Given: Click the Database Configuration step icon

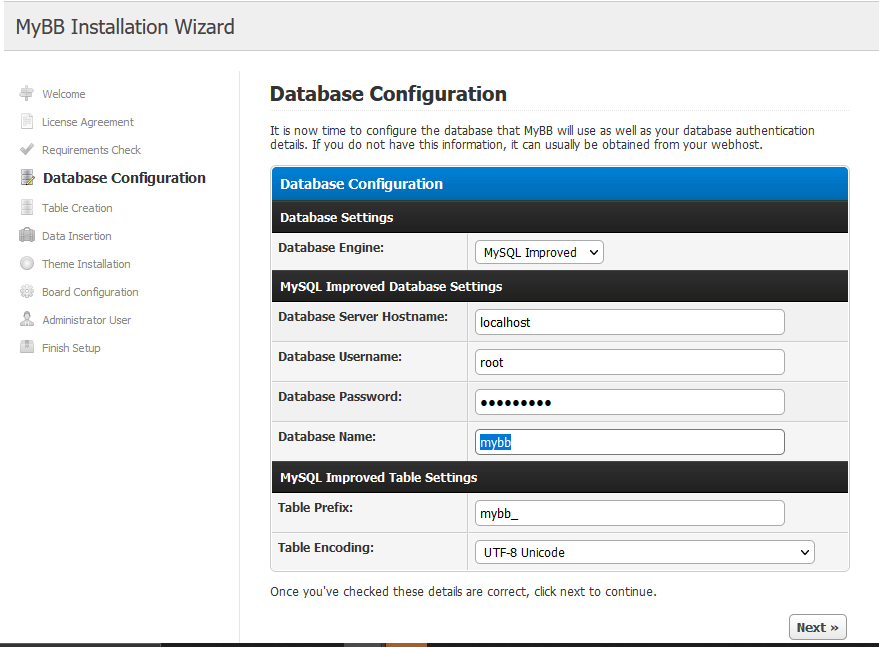Looking at the screenshot, I should point(27,178).
